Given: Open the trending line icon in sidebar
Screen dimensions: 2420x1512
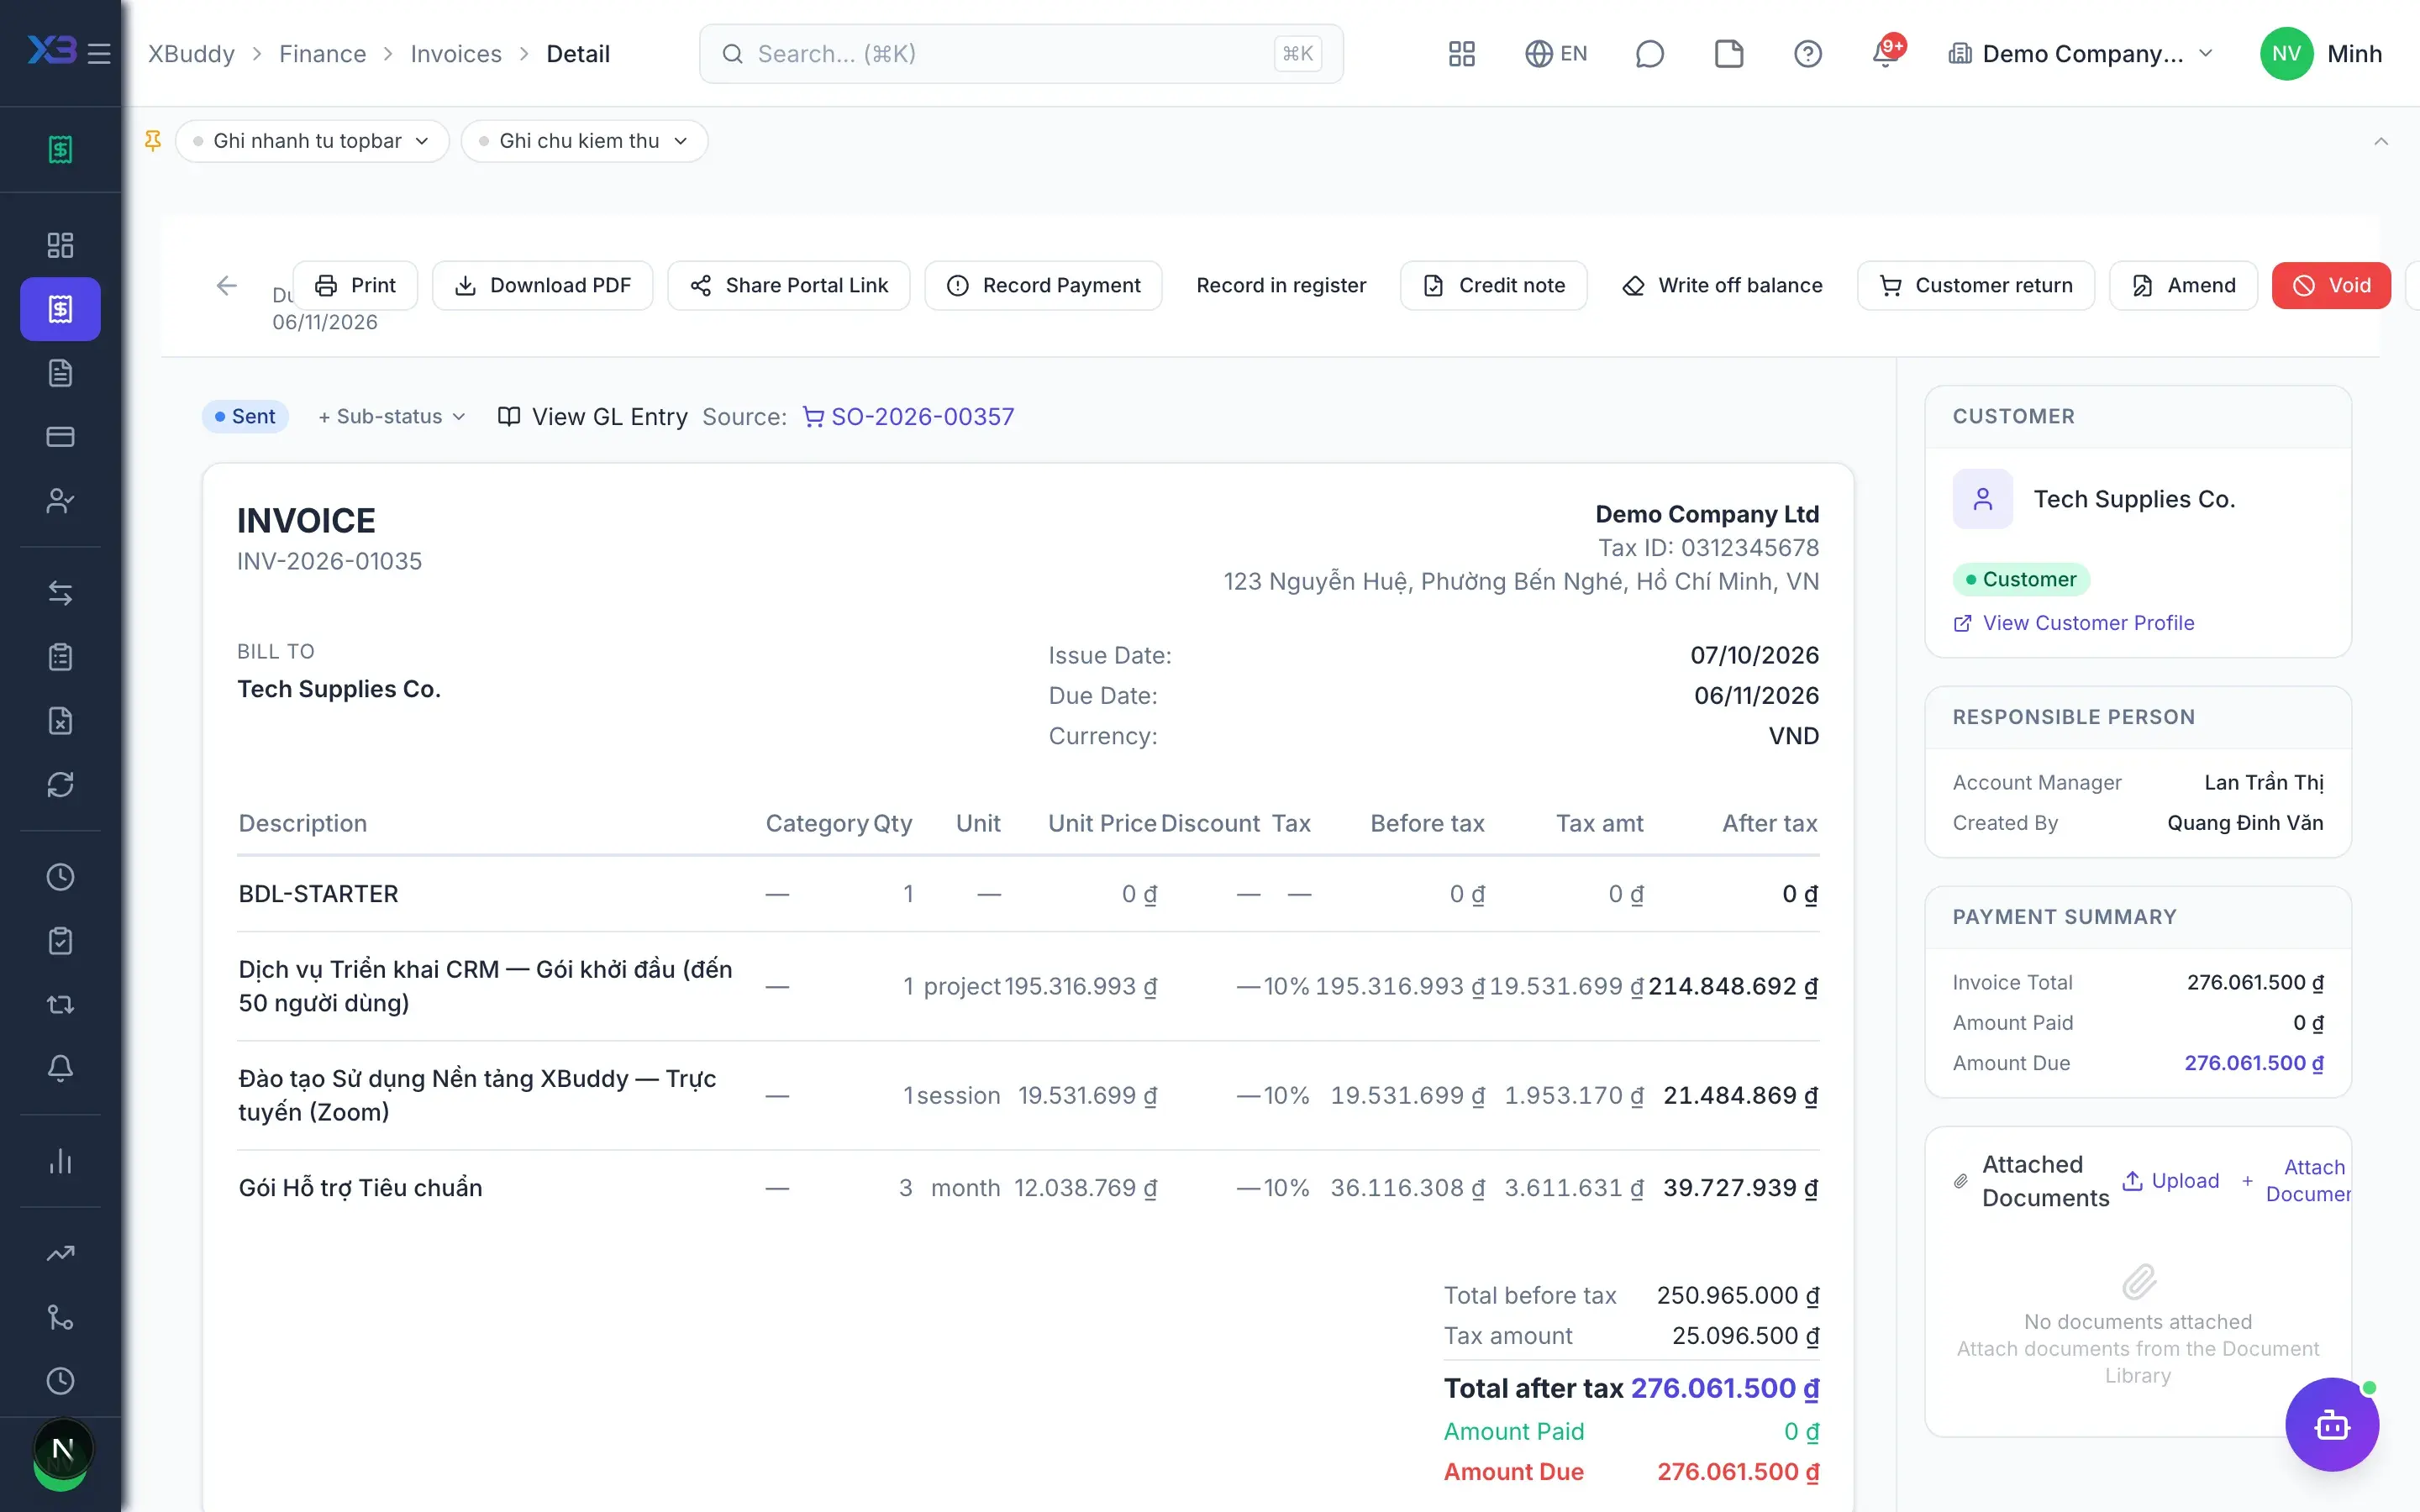Looking at the screenshot, I should [60, 1253].
